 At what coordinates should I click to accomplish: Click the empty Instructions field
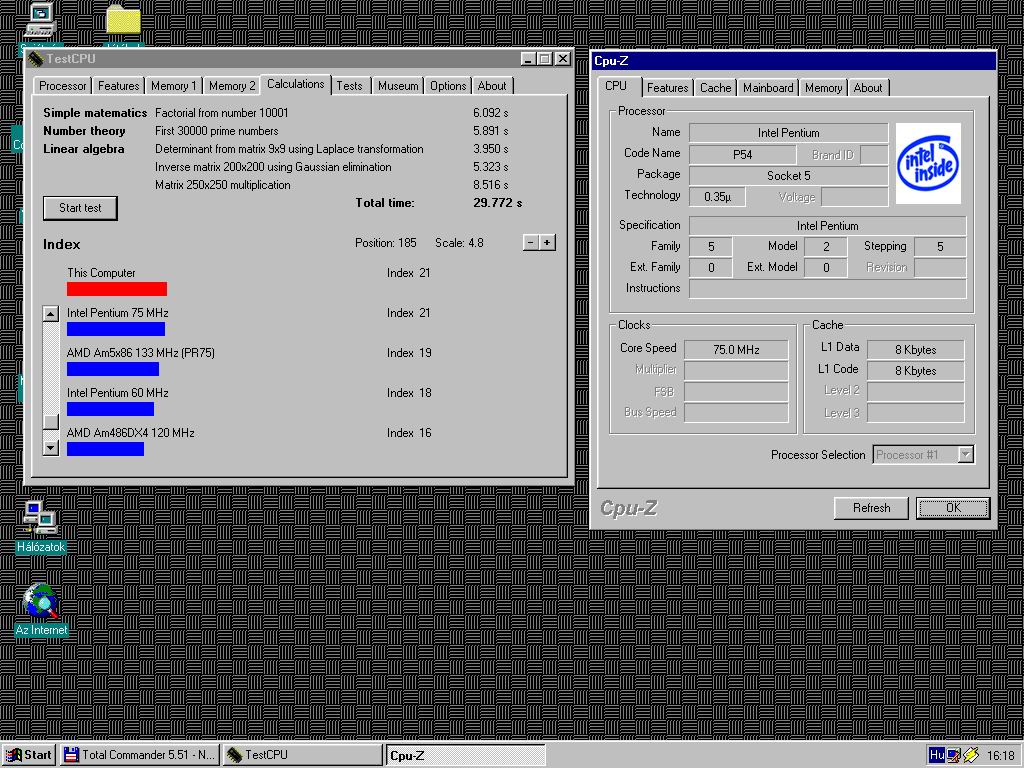coord(827,289)
